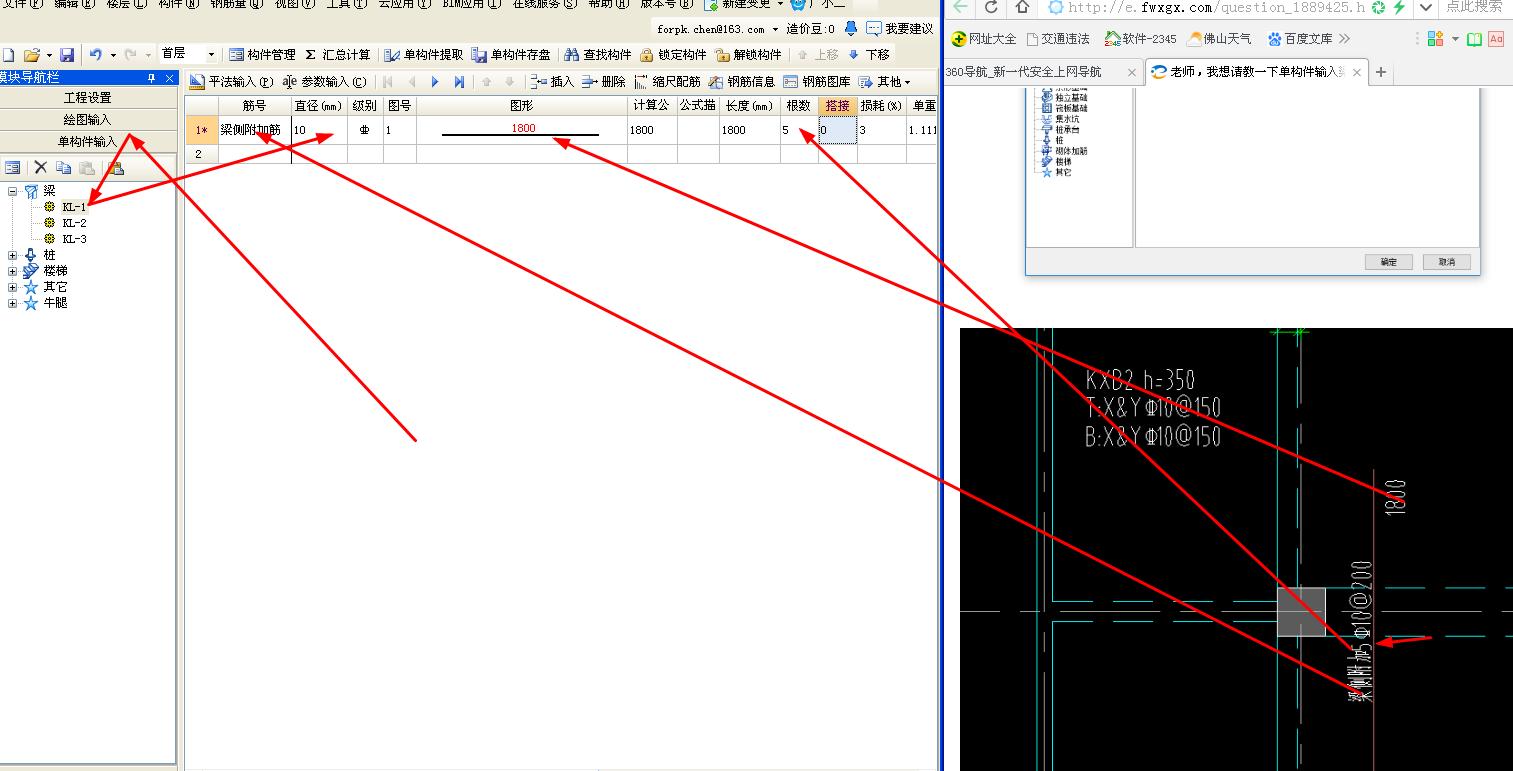Open the undo history dropdown arrow
This screenshot has height=771, width=1513.
pos(113,55)
